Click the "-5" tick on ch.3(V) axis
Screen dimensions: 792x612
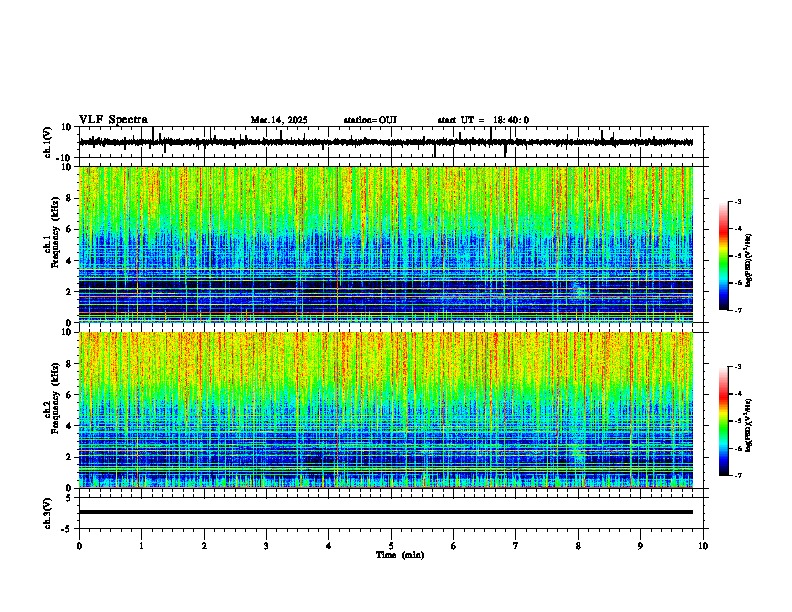pos(67,529)
